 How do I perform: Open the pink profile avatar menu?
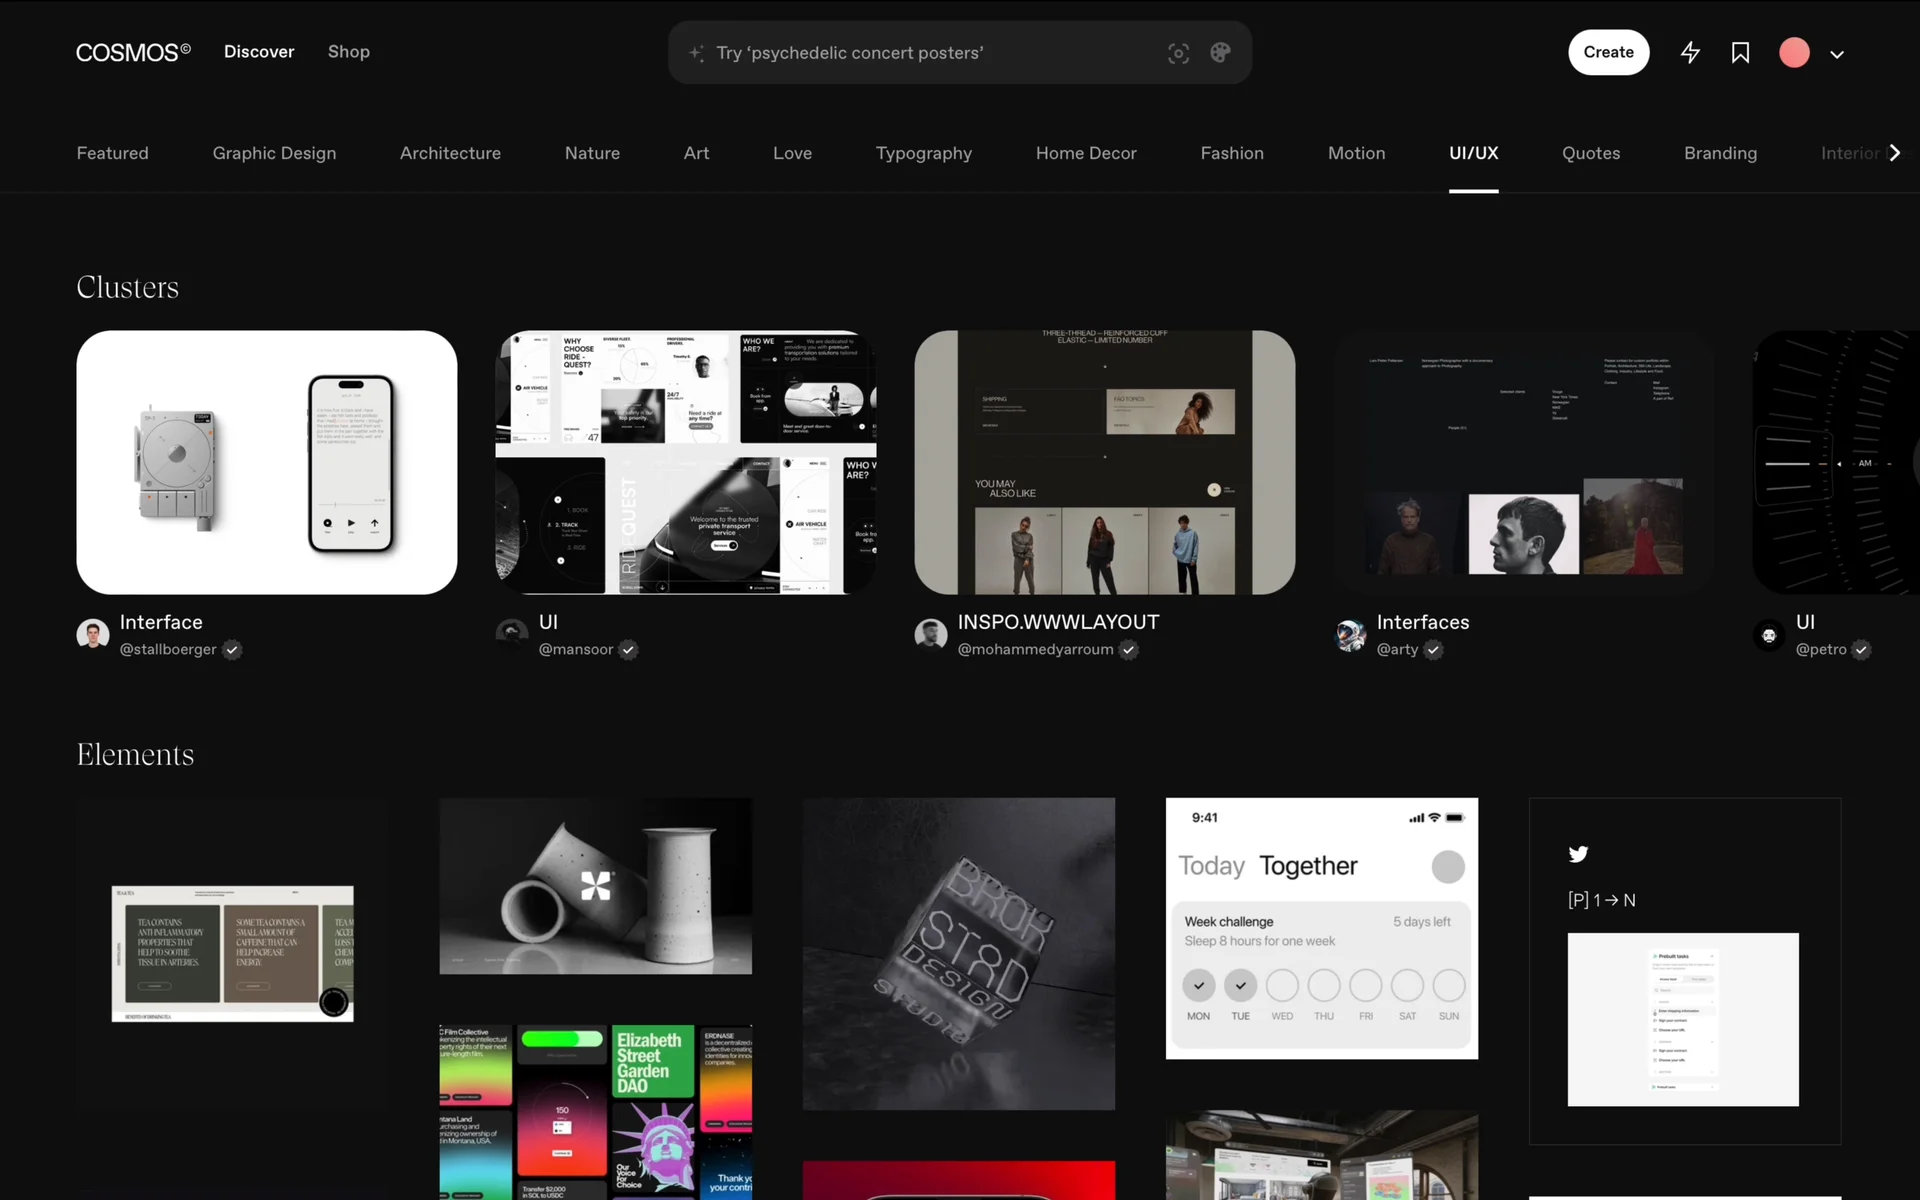(x=1794, y=53)
